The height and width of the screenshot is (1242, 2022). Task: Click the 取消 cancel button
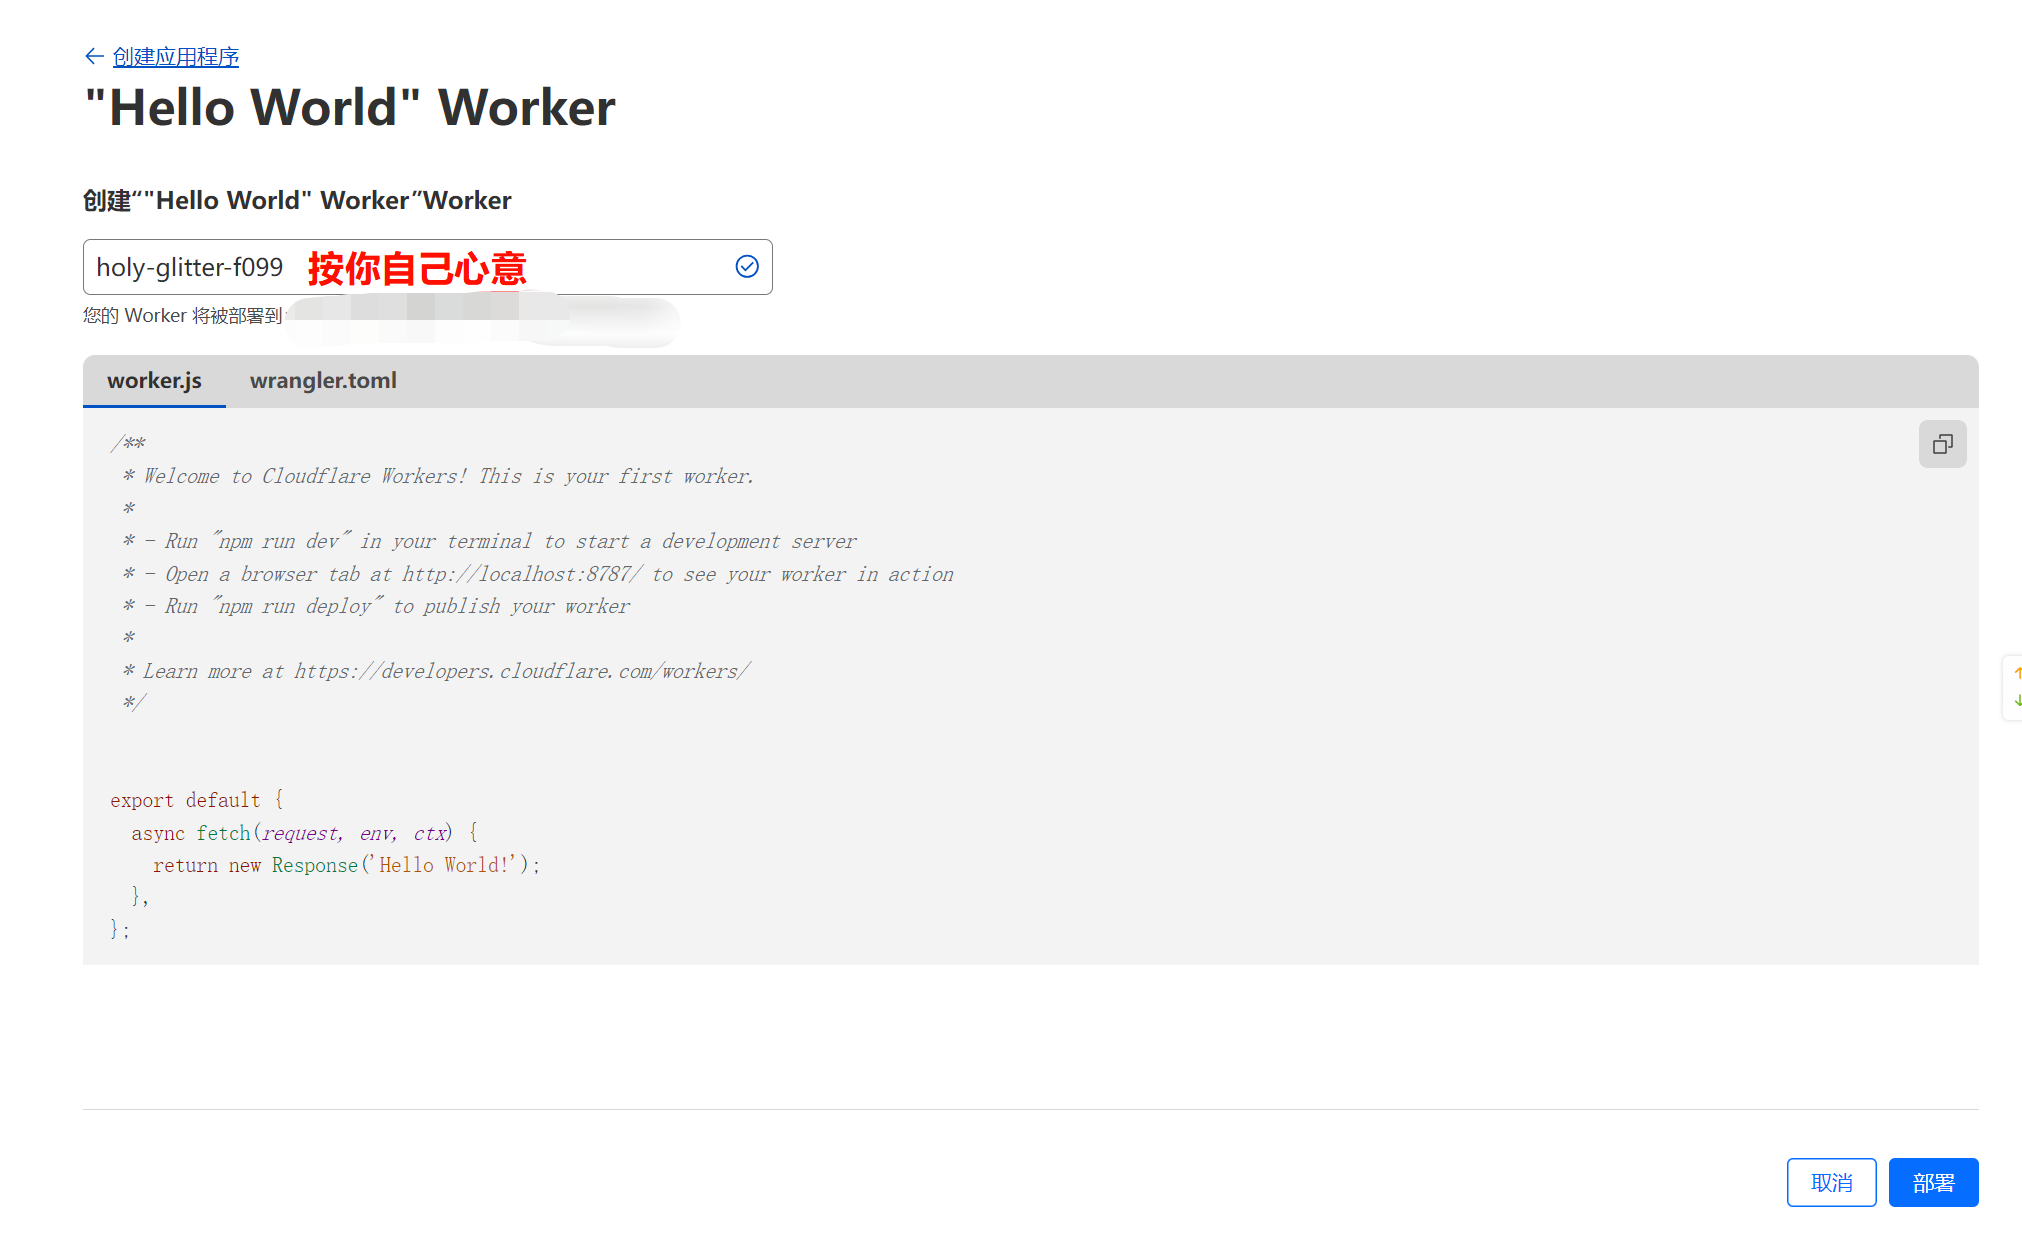point(1831,1183)
